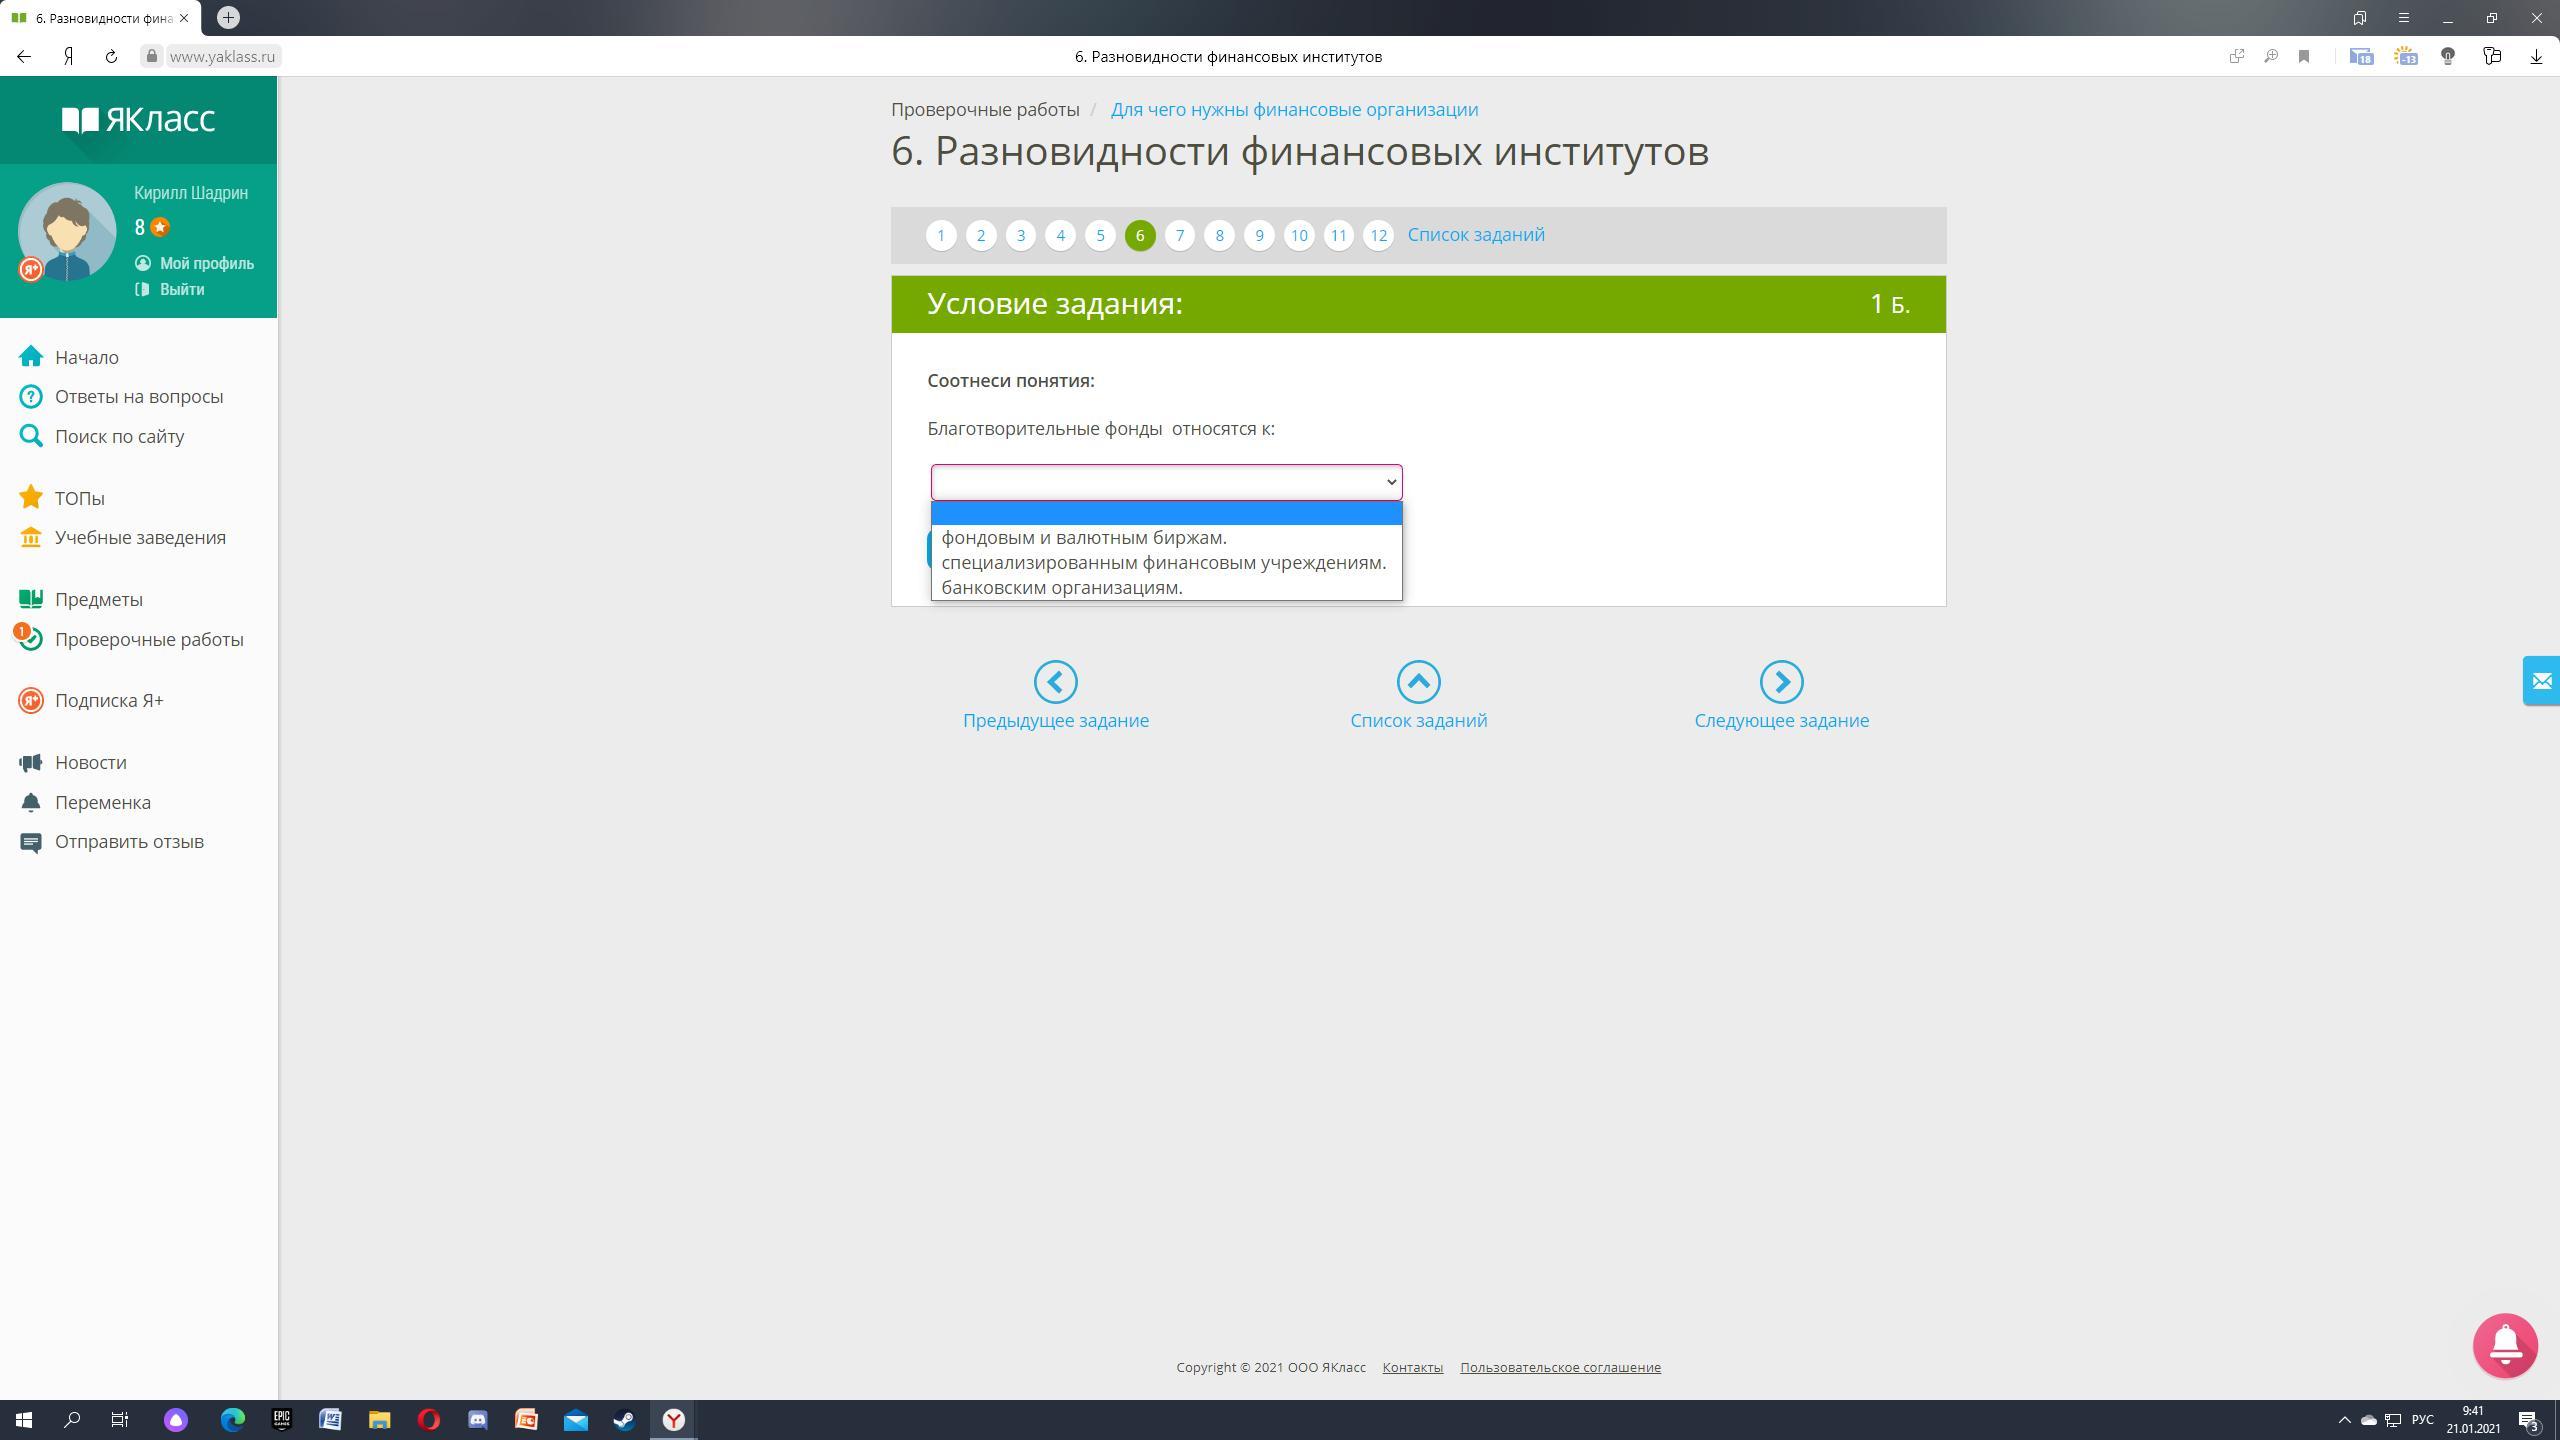
Task: Click Список заданий link beside task numbers
Action: [1475, 235]
